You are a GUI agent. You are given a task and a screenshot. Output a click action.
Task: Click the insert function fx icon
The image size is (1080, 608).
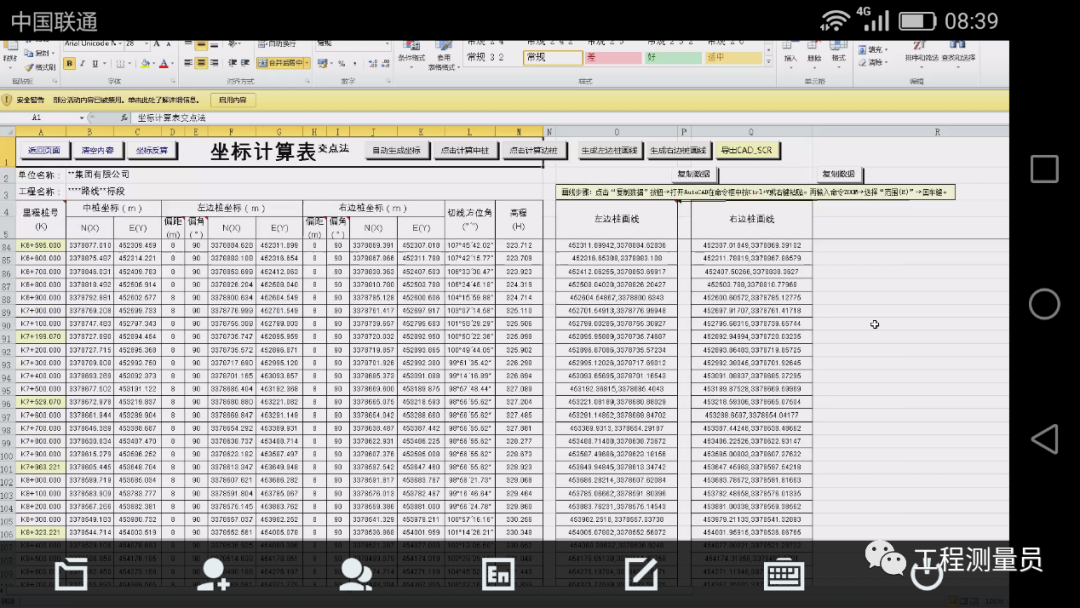click(124, 118)
